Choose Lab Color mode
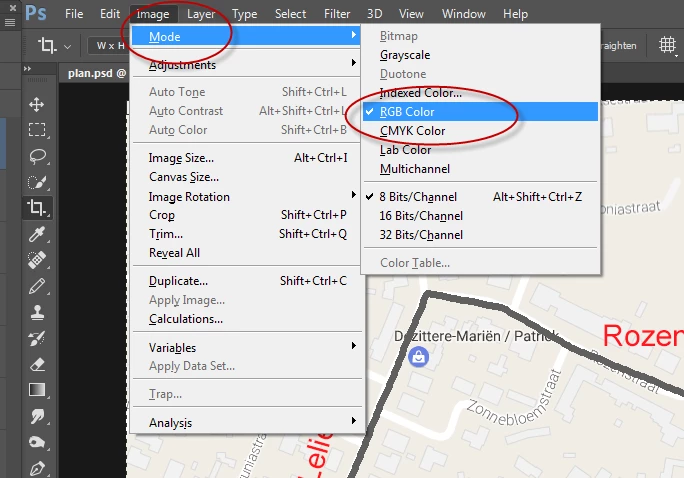Viewport: 684px width, 478px height. [480, 150]
